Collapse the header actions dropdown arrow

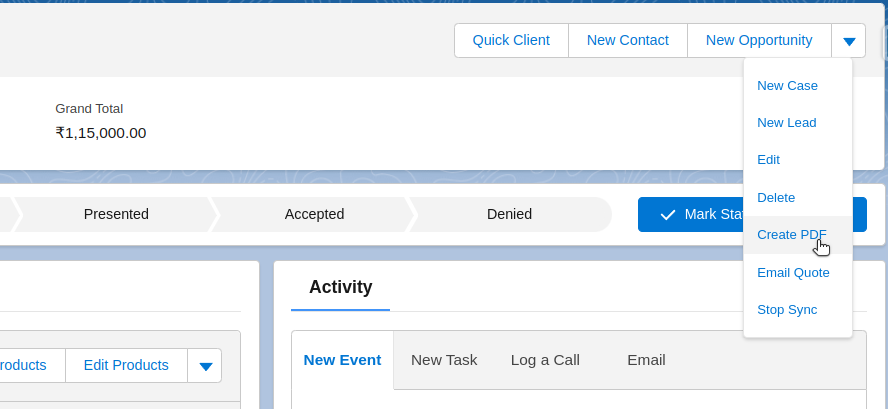[x=849, y=41]
